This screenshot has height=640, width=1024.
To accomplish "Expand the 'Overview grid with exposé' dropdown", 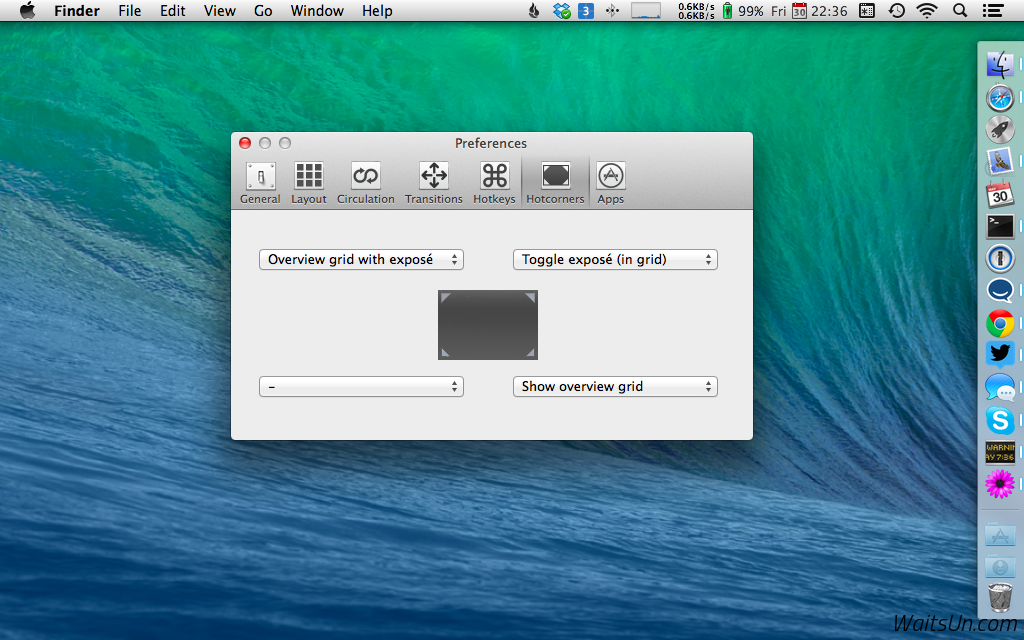I will 361,260.
